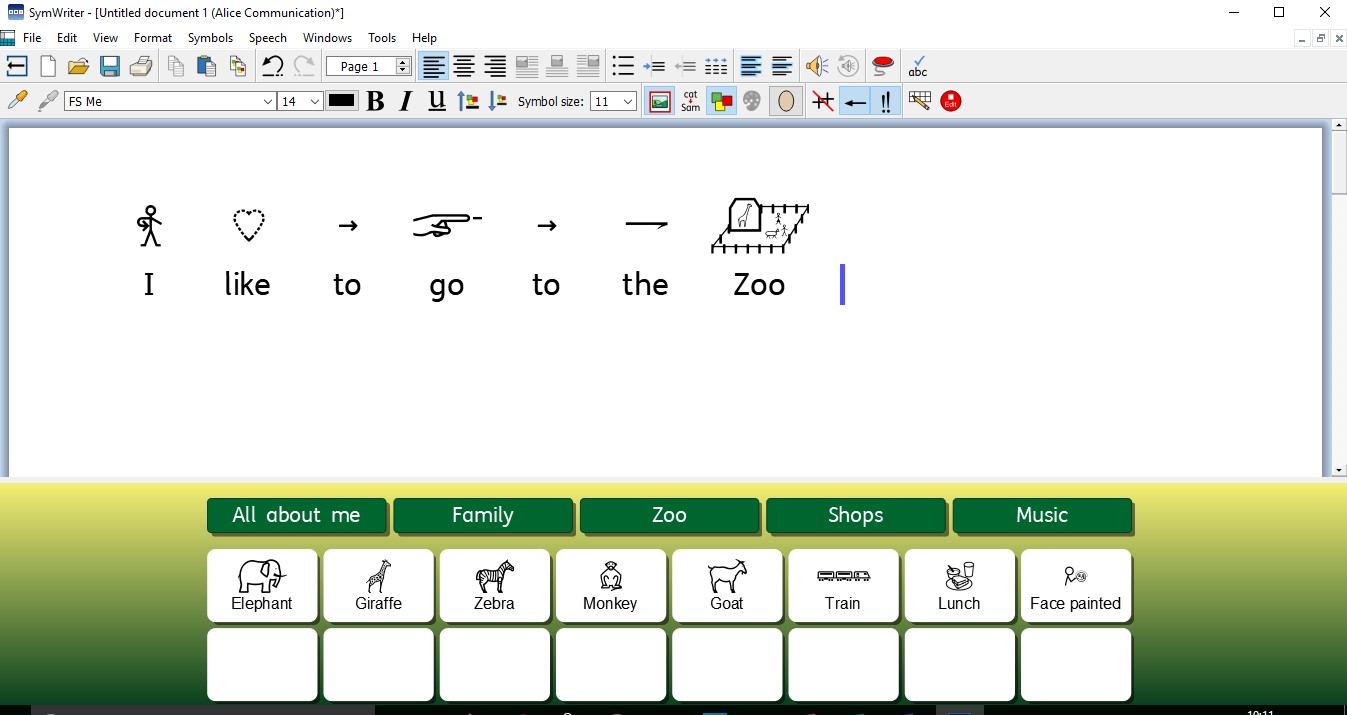
Task: Click the black font colour swatch
Action: [343, 100]
